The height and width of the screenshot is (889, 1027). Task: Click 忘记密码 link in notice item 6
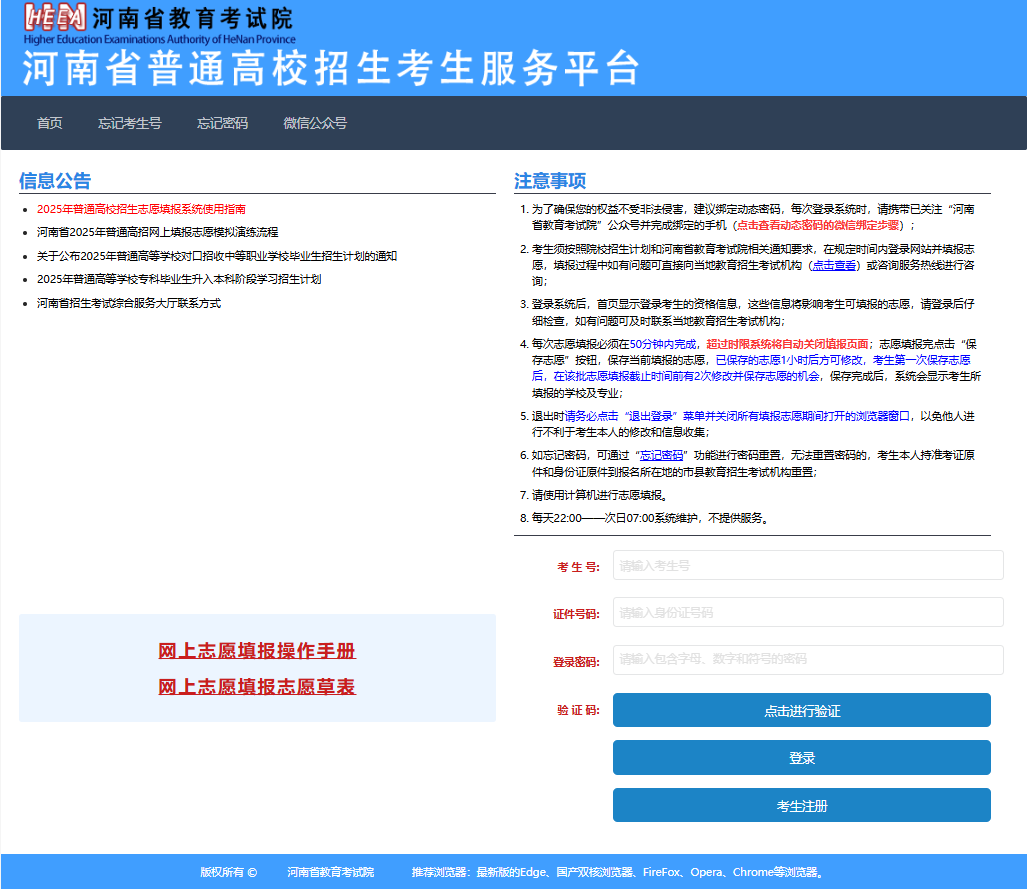pyautogui.click(x=662, y=455)
